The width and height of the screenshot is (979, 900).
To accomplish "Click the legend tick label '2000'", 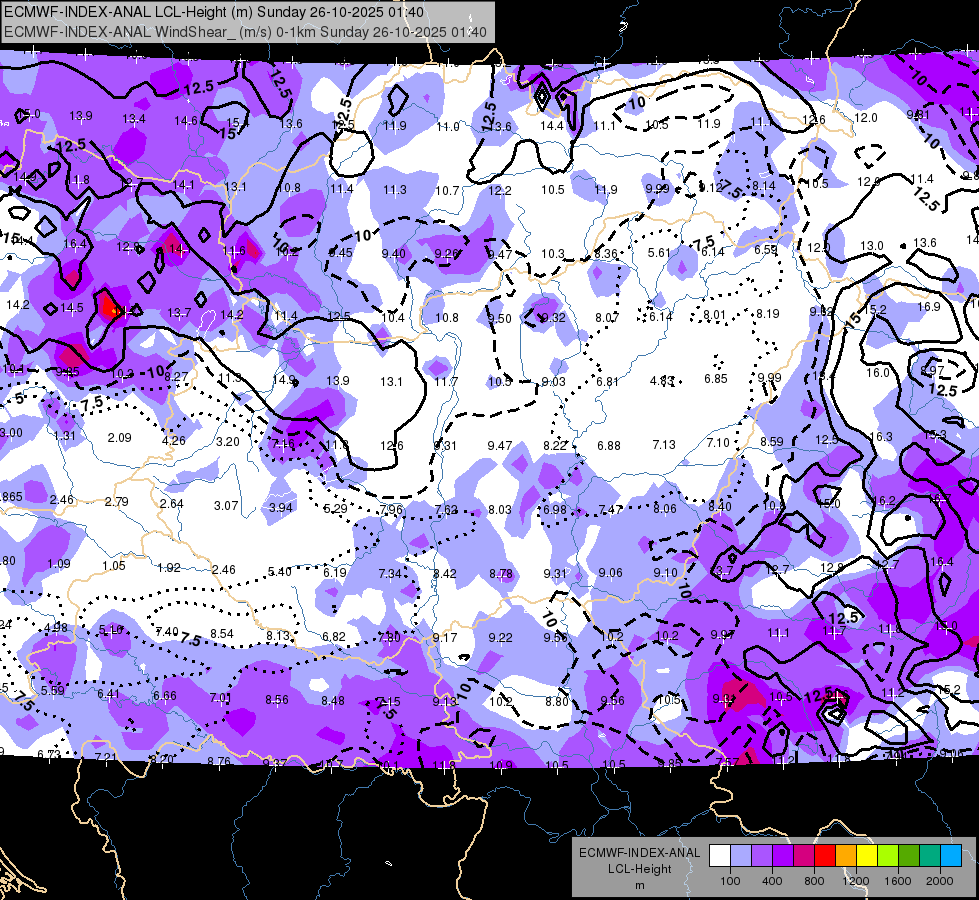I will coord(940,881).
